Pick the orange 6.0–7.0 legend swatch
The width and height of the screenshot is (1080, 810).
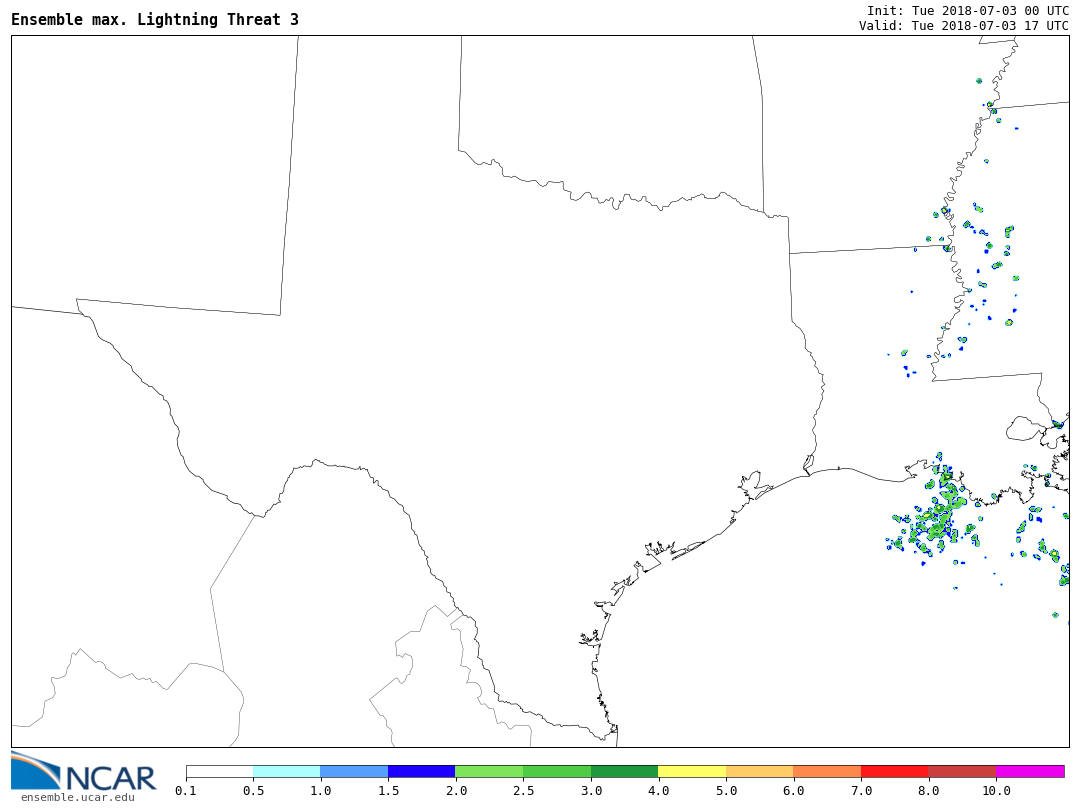coord(827,772)
